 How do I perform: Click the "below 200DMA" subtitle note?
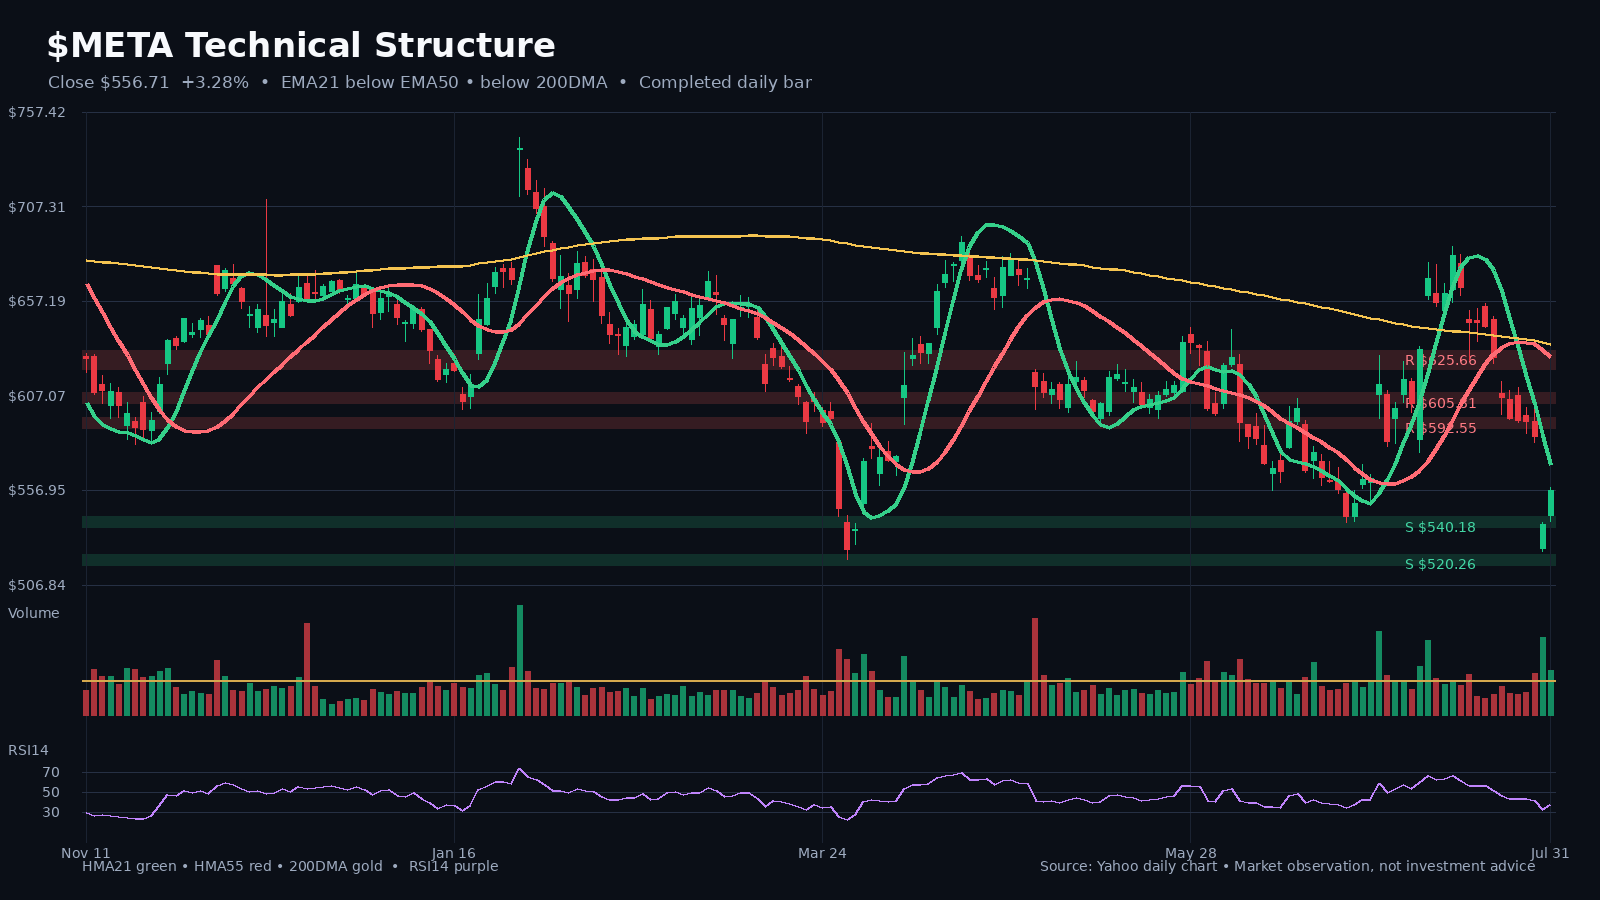click(544, 83)
